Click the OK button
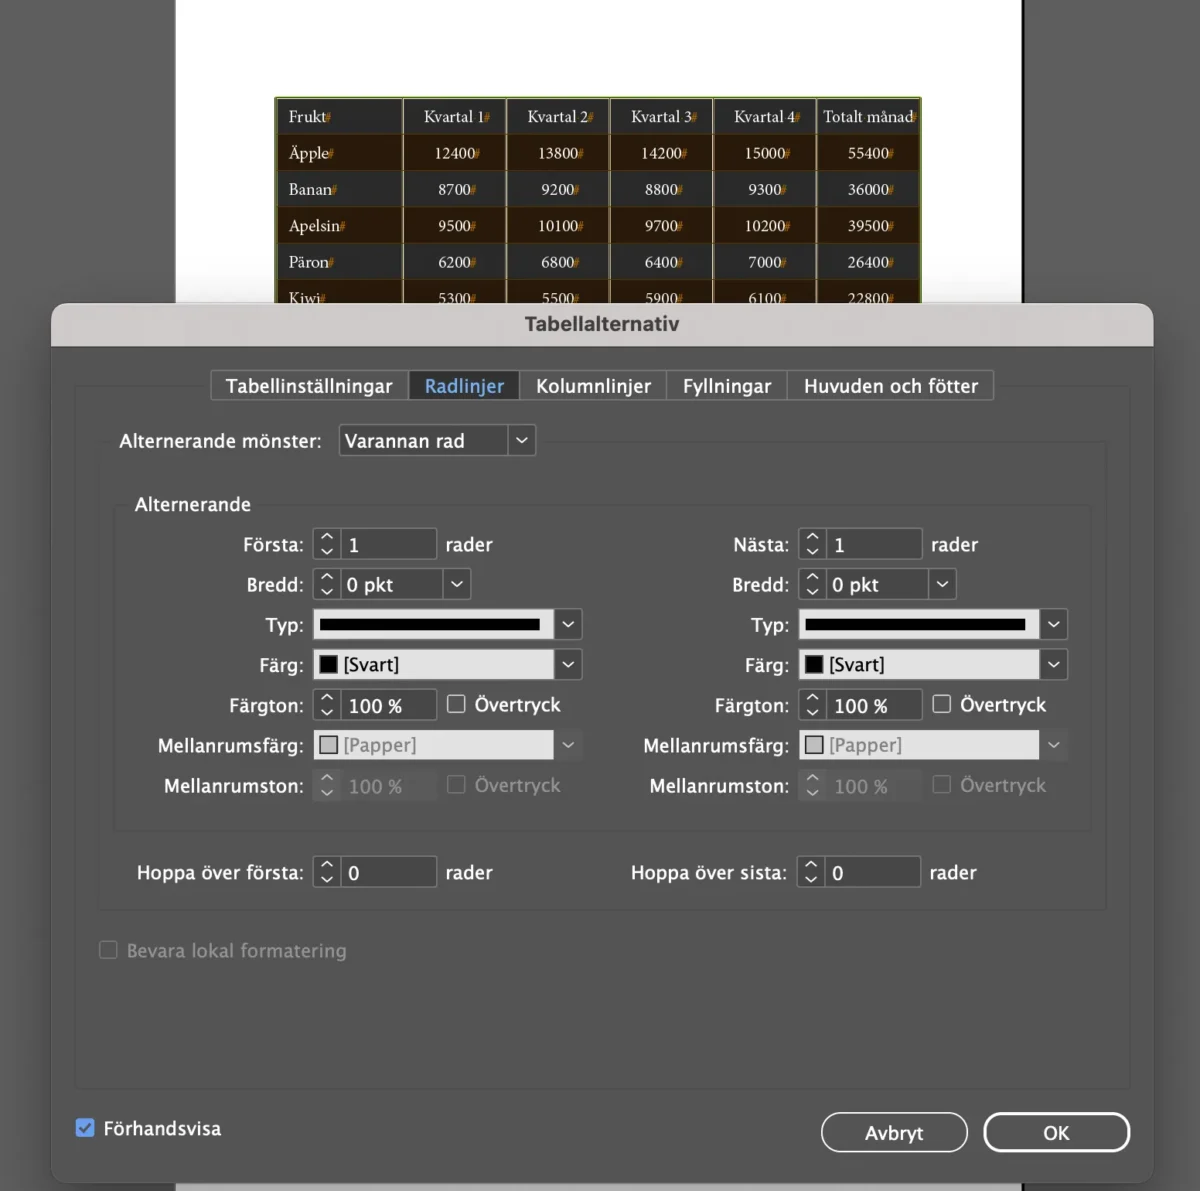The height and width of the screenshot is (1191, 1200). 1056,1133
